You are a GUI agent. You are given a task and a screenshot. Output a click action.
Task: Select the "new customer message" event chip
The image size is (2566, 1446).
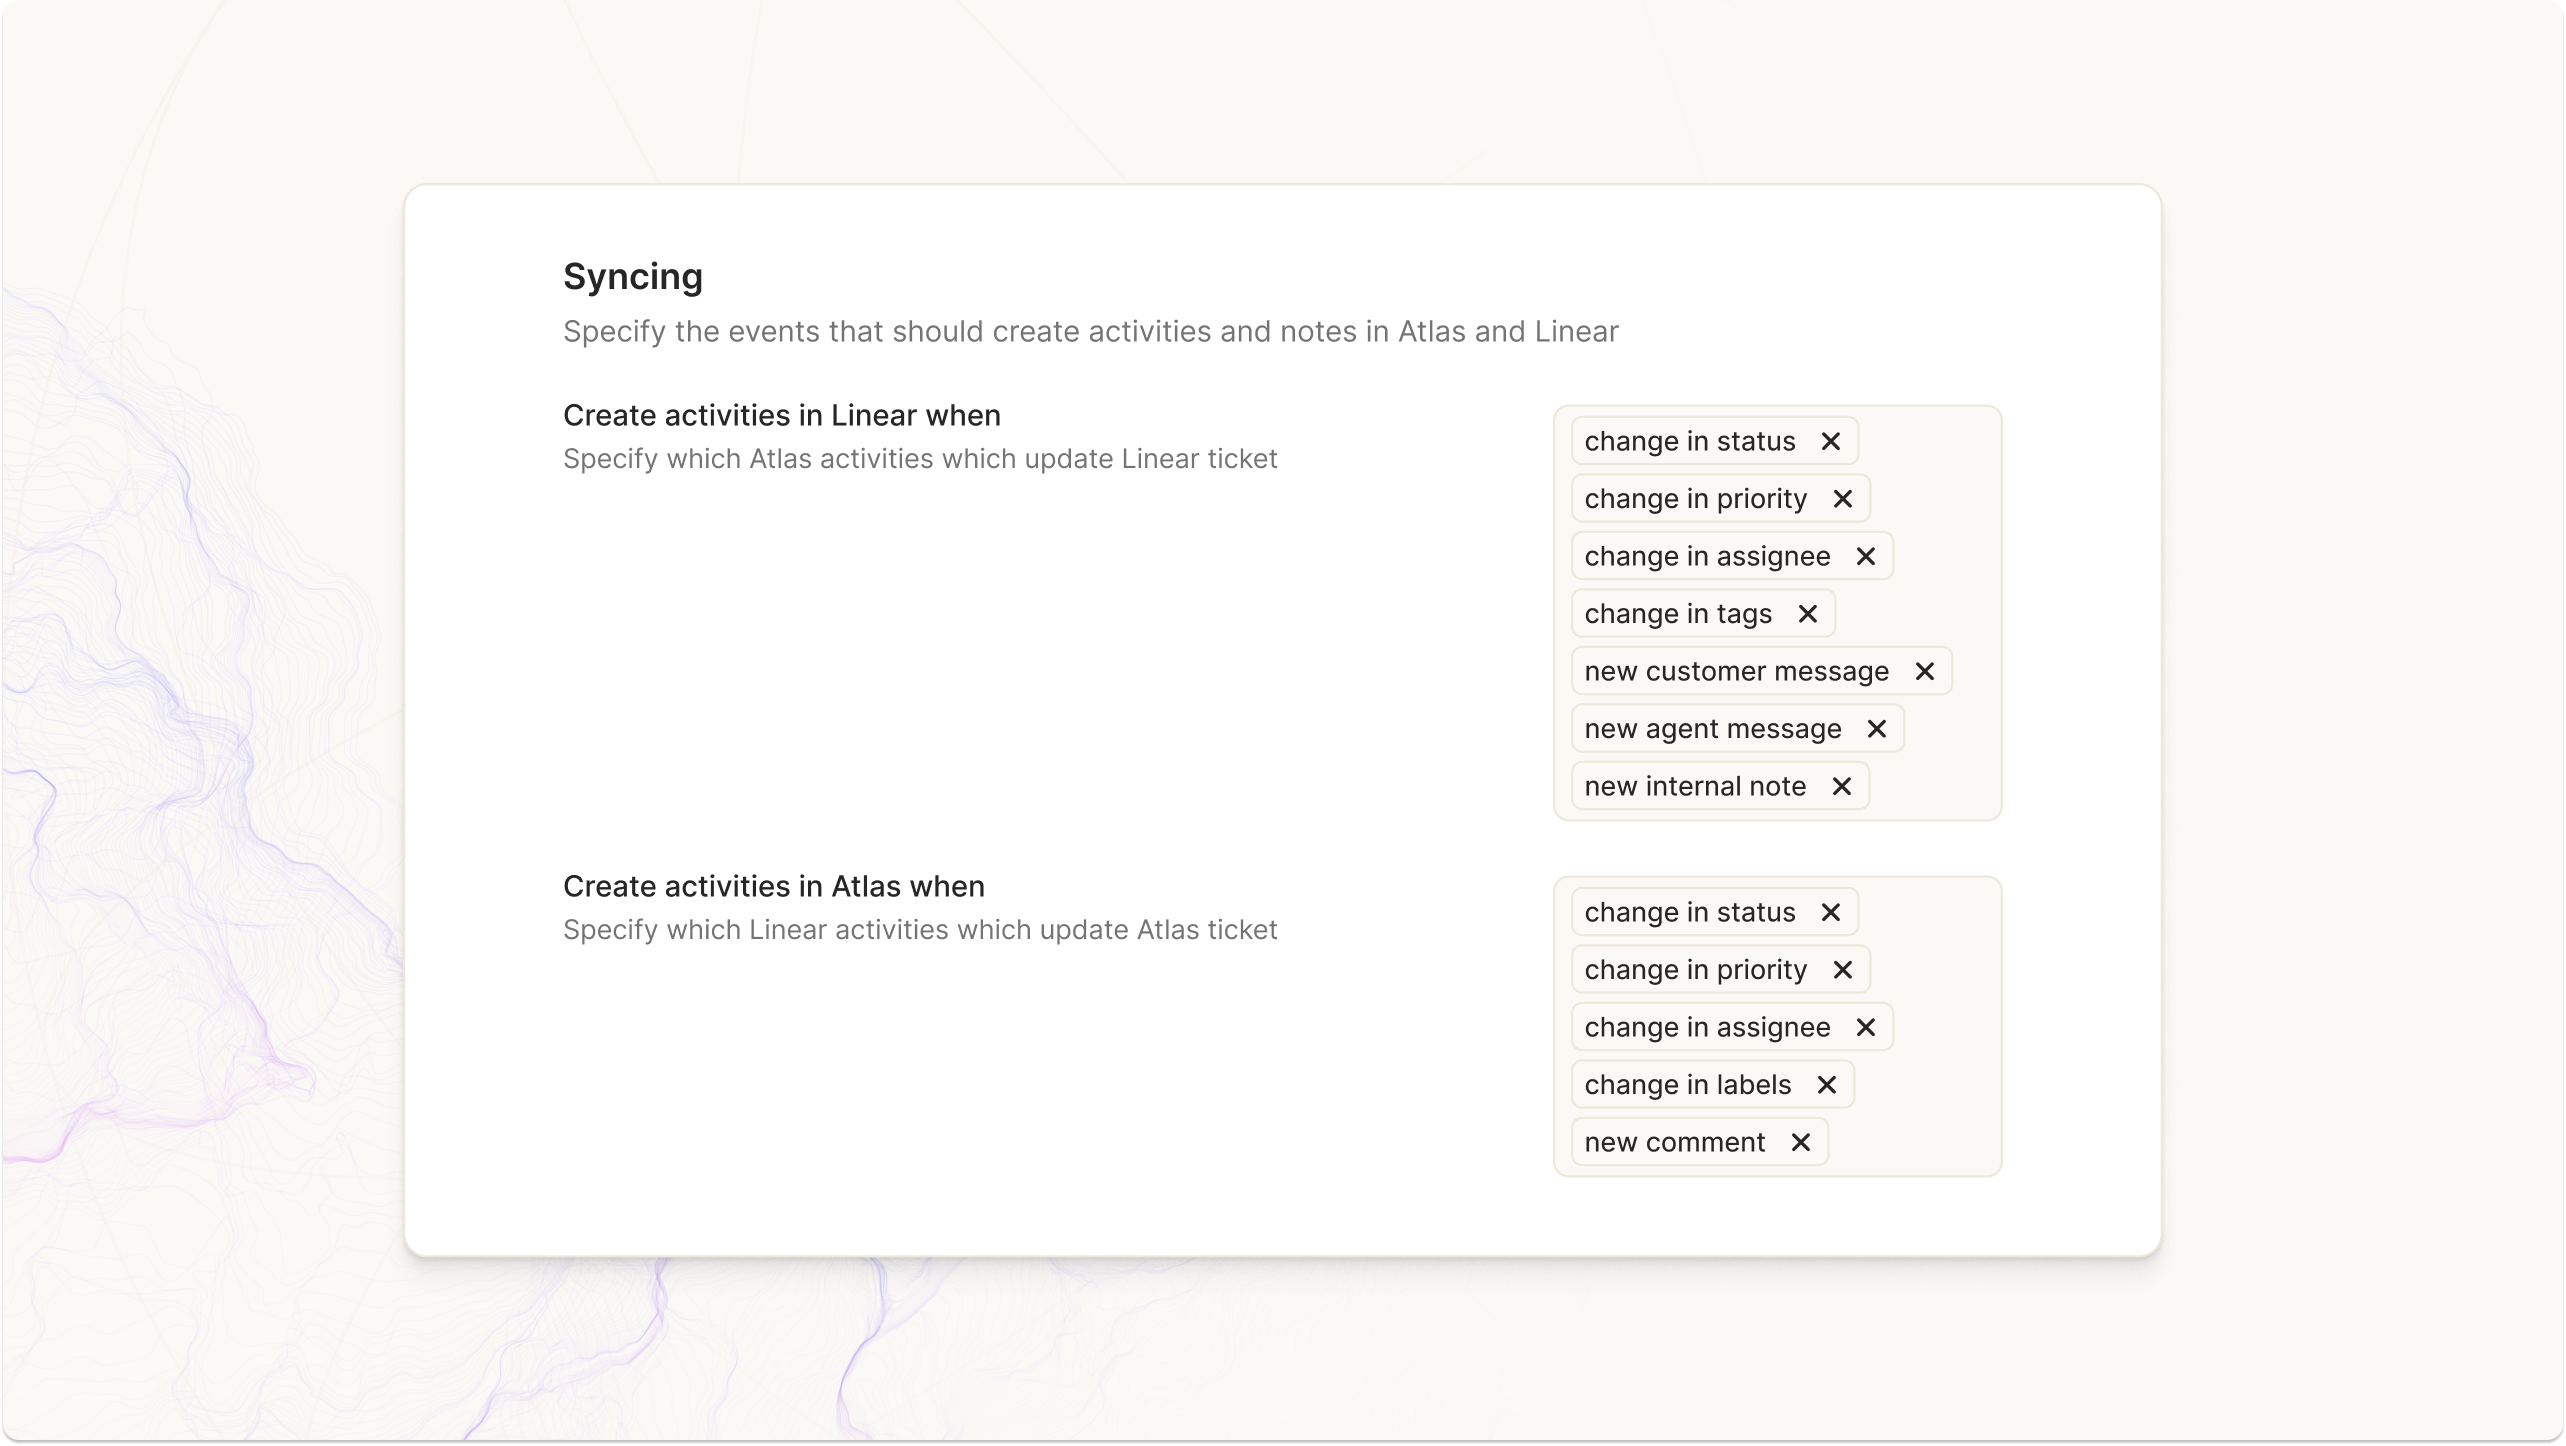[x=1737, y=671]
